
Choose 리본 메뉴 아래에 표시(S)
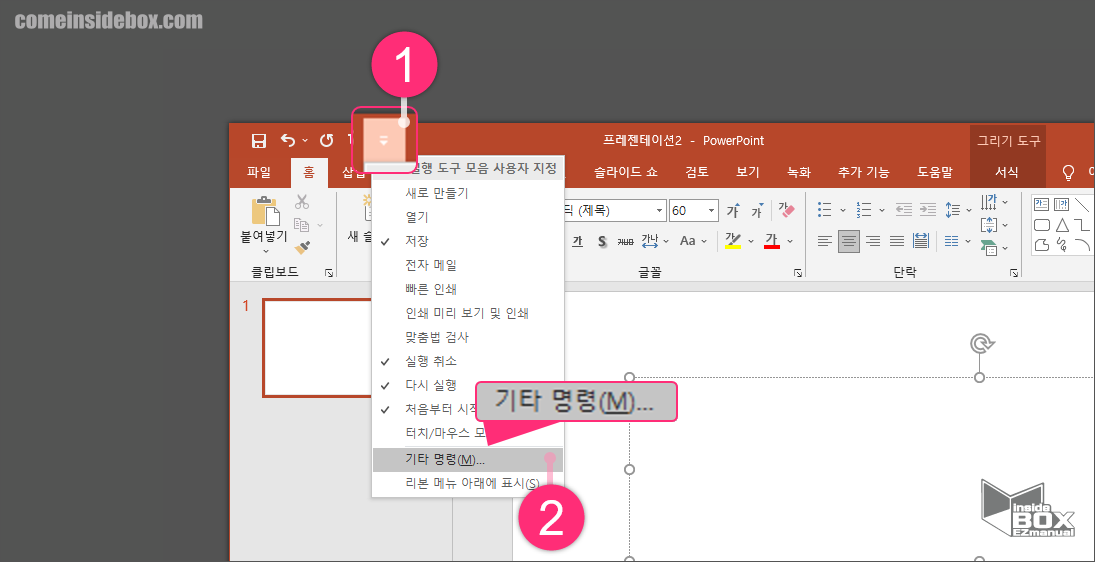click(x=467, y=483)
